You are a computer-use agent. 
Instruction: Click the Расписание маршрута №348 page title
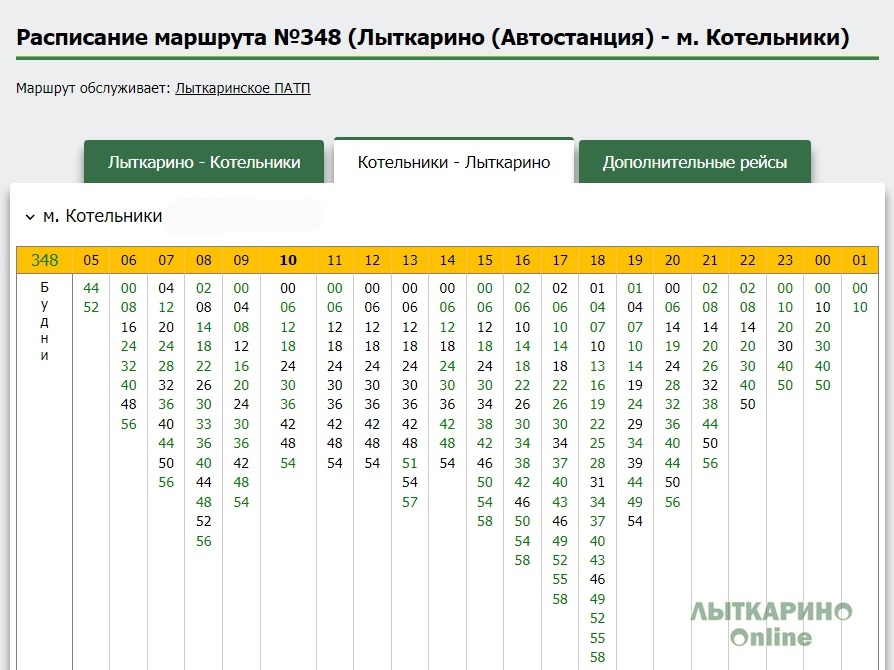pyautogui.click(x=433, y=38)
